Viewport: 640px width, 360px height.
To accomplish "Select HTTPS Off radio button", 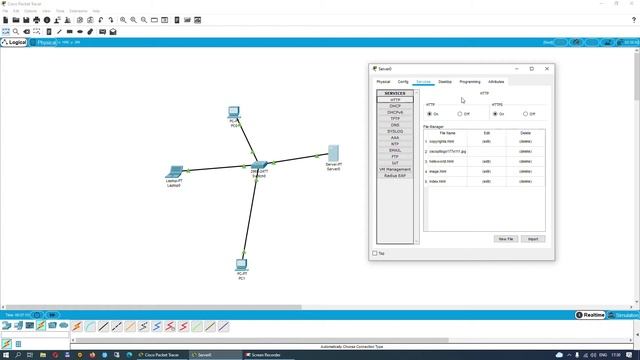I will point(525,114).
